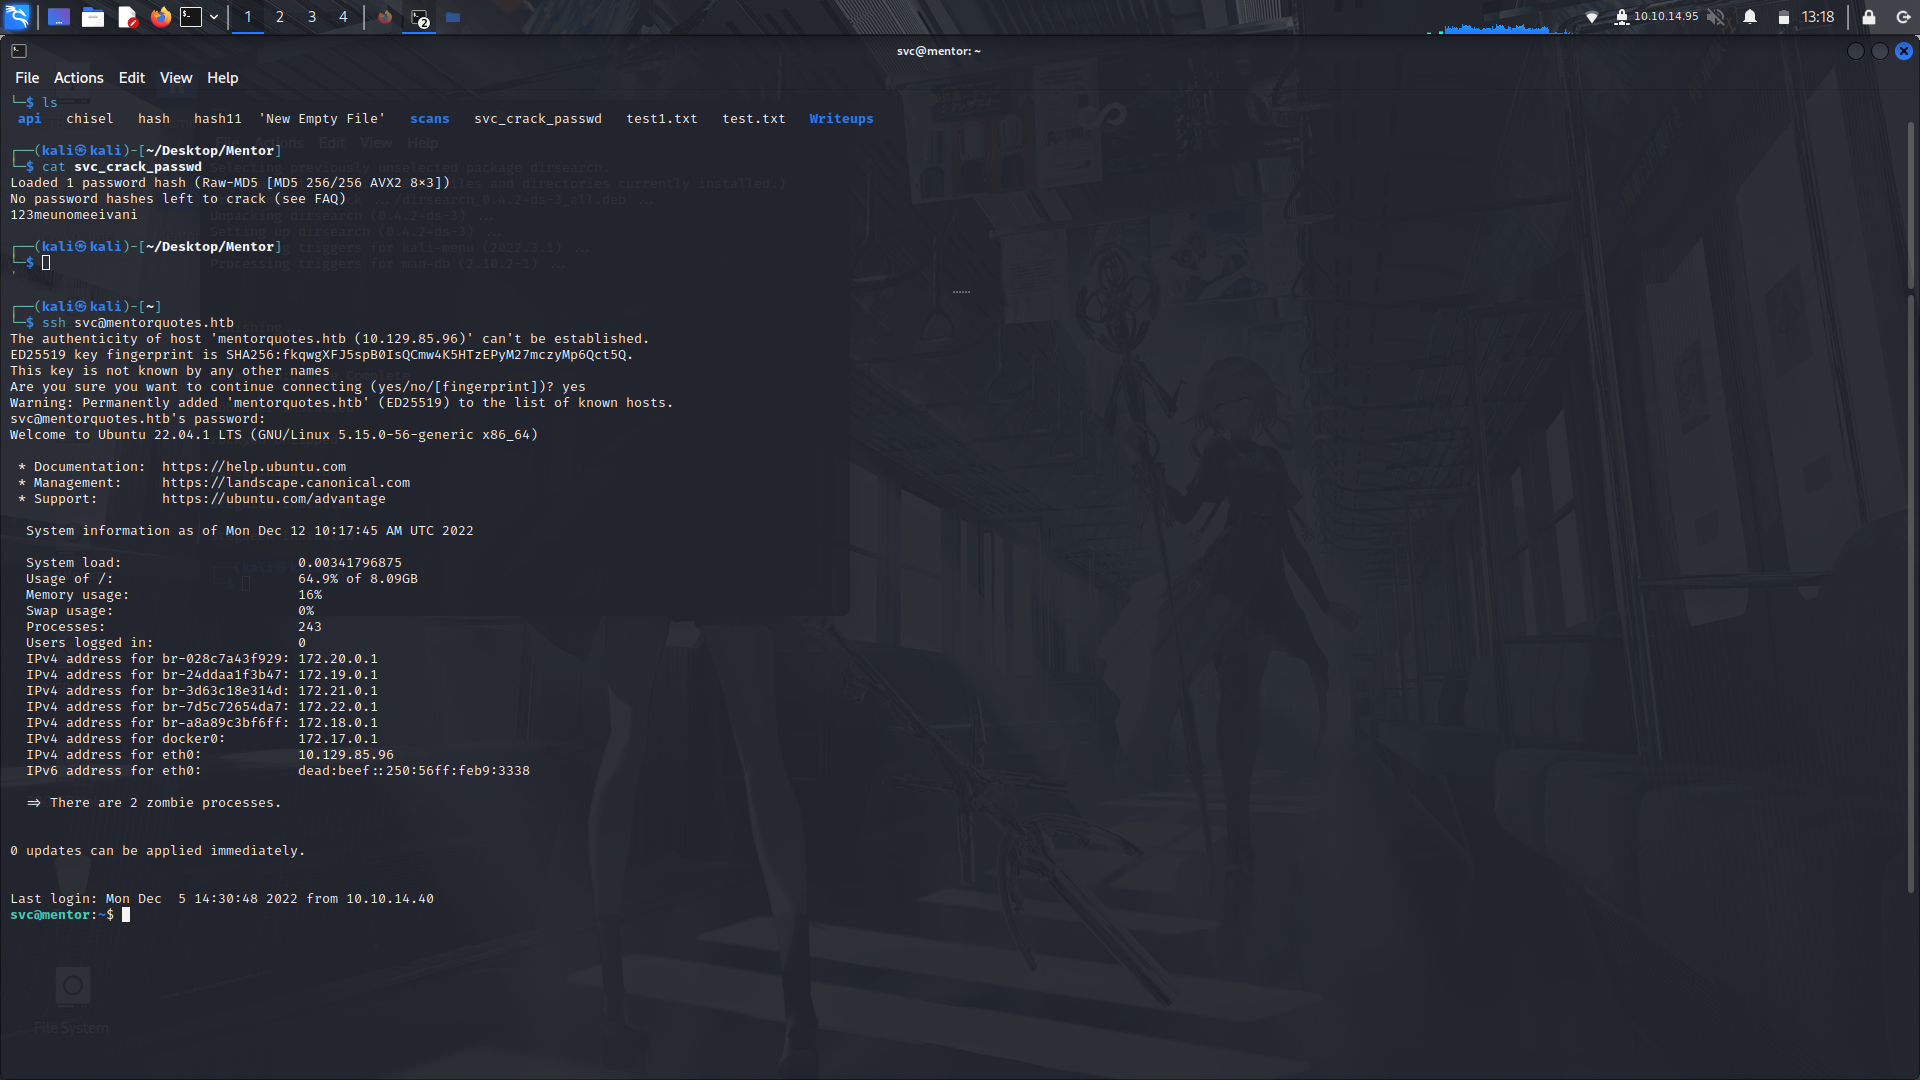This screenshot has width=1920, height=1080.
Task: Unmute audio via the crossed speaker icon
Action: pyautogui.click(x=1716, y=17)
